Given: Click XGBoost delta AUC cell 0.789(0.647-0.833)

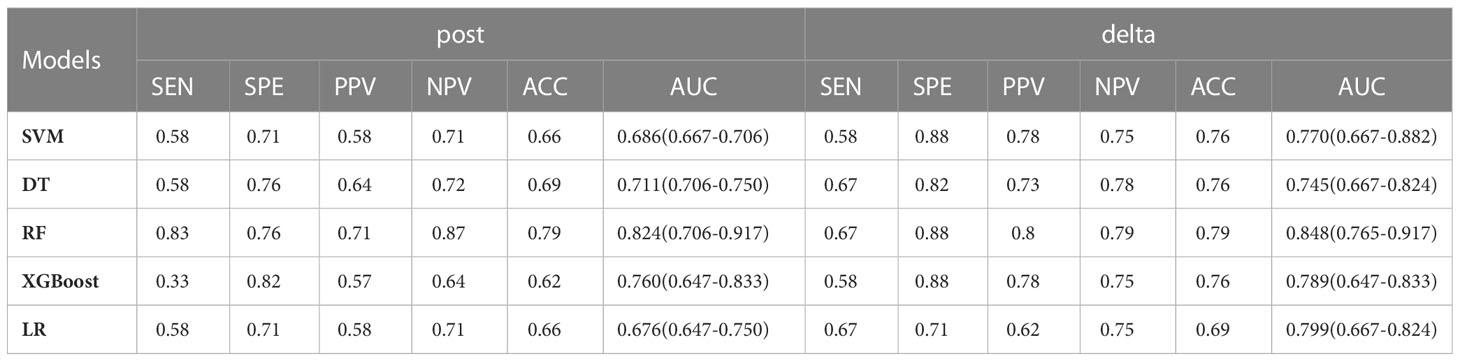Looking at the screenshot, I should pyautogui.click(x=1361, y=282).
